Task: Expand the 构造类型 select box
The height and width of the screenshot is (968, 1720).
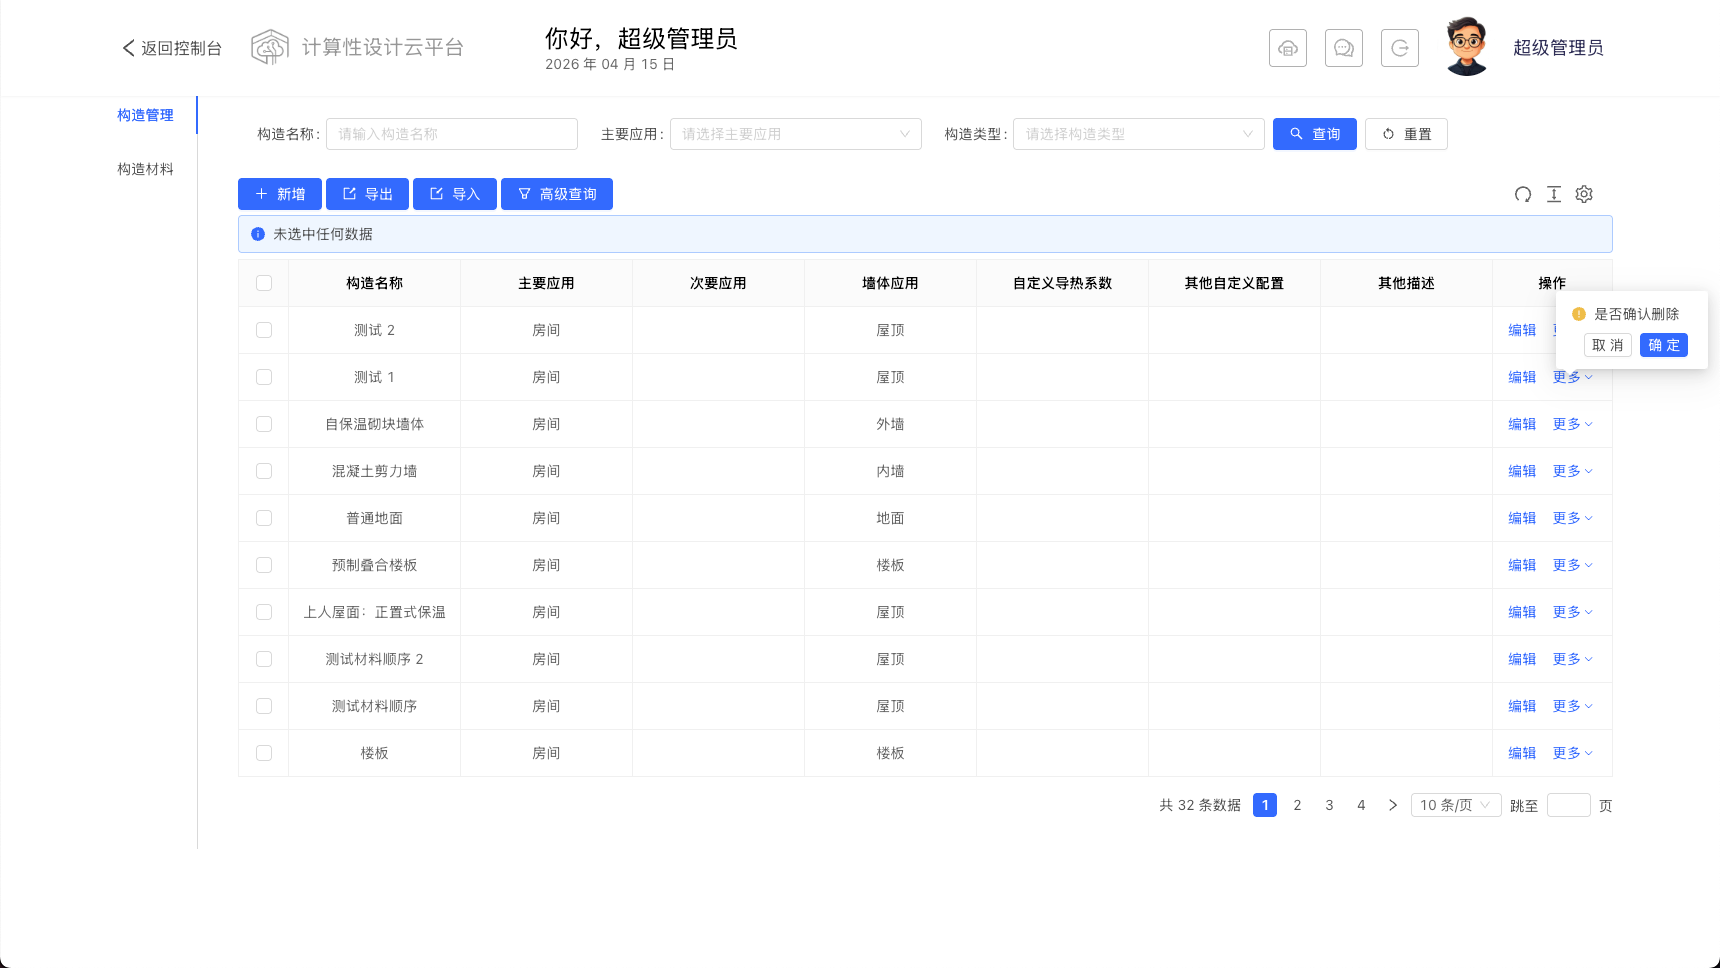Action: pos(1139,134)
